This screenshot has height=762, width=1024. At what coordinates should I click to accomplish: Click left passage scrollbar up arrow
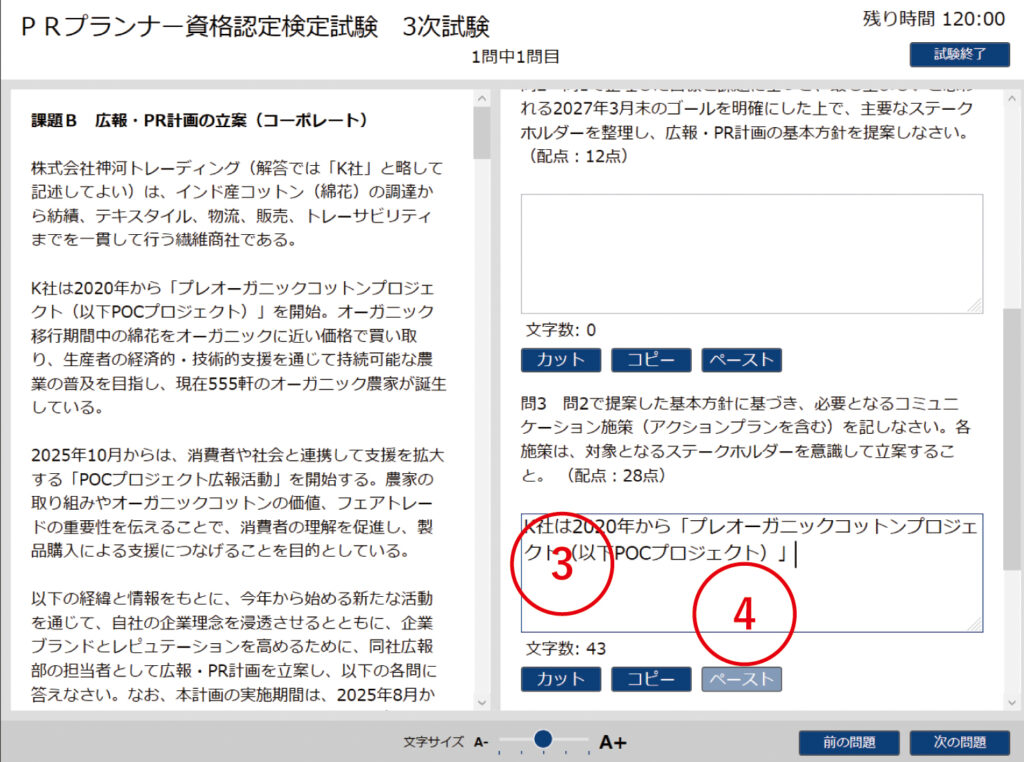(482, 99)
